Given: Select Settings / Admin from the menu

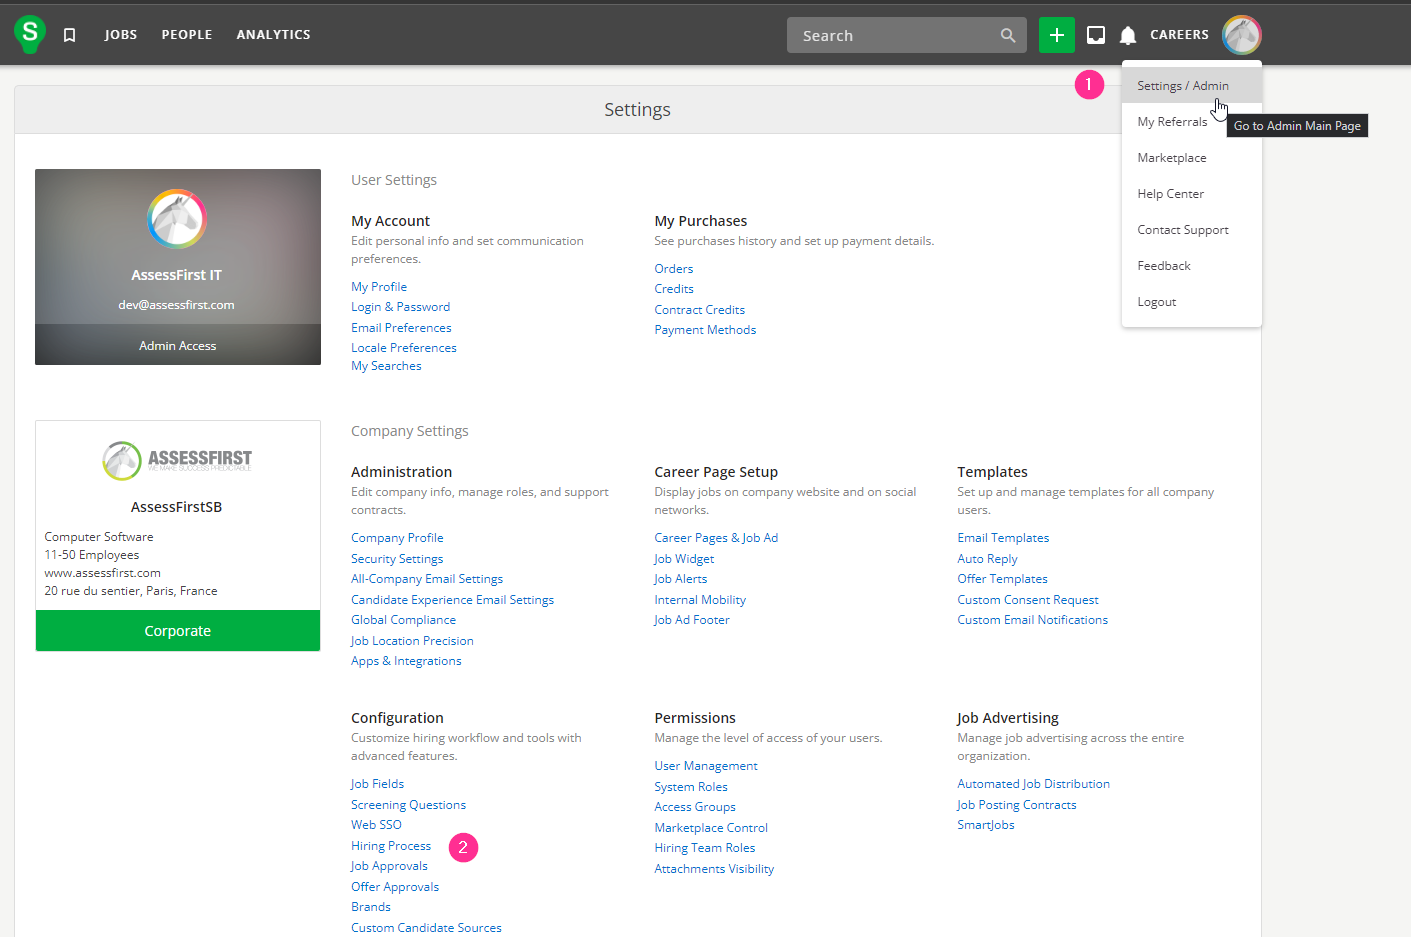Looking at the screenshot, I should click(1183, 86).
